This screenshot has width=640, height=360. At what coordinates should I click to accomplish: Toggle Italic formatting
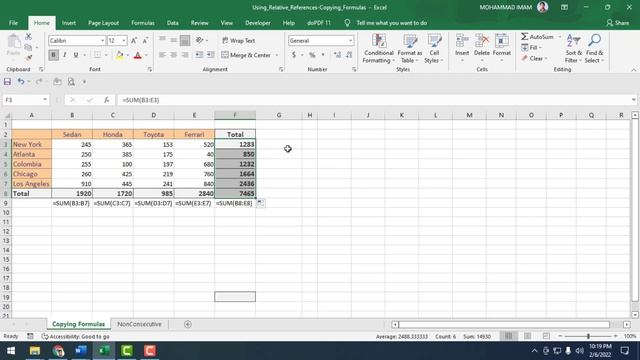pyautogui.click(x=64, y=55)
